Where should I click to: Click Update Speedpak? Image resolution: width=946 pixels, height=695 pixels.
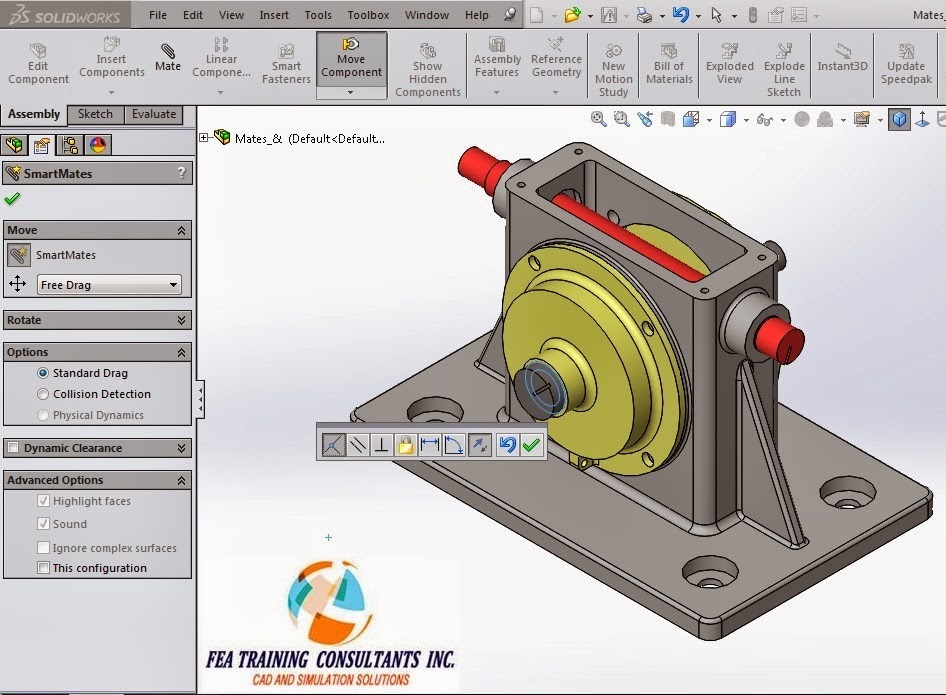906,64
